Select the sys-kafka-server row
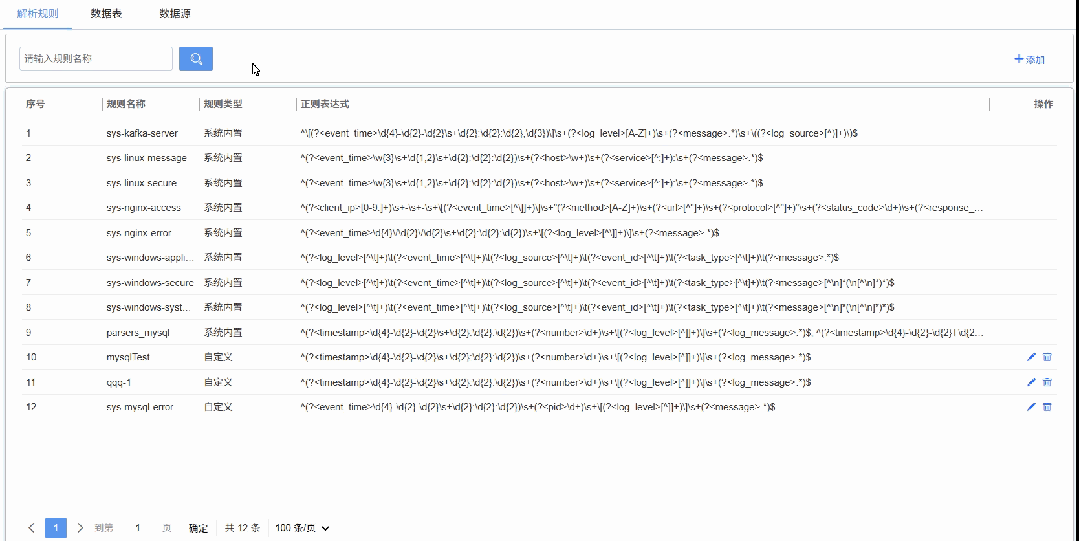The height and width of the screenshot is (541, 1079). tap(141, 133)
